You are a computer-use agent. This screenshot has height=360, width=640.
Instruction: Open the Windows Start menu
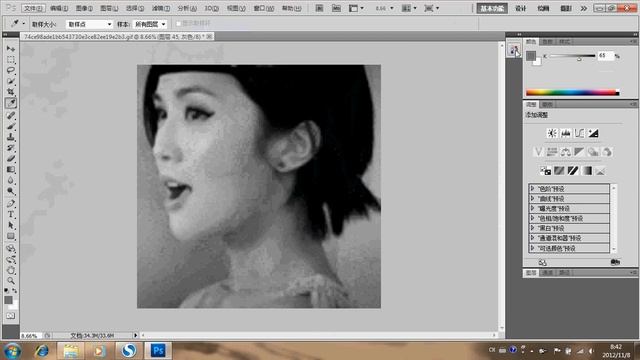point(12,351)
